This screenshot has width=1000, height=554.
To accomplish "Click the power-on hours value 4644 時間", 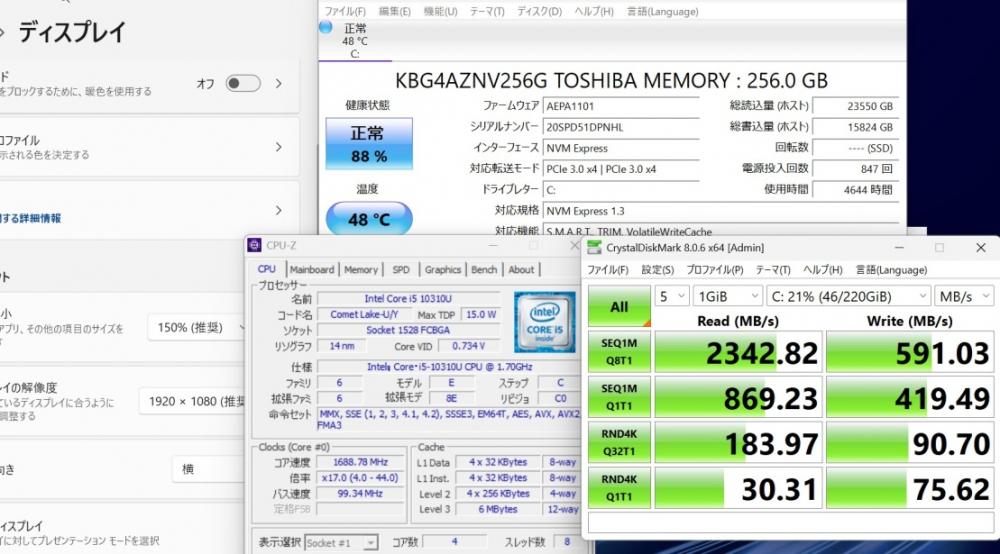I will click(855, 190).
